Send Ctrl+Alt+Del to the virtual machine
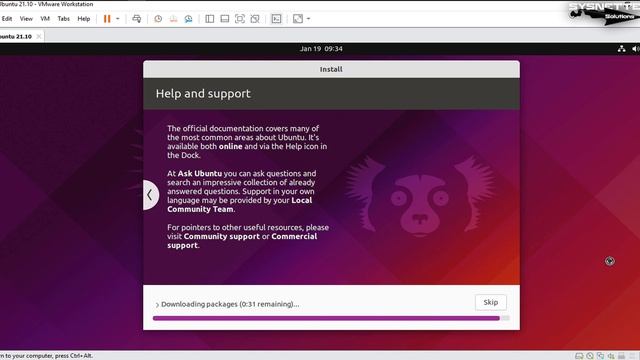The width and height of the screenshot is (640, 360). coord(137,19)
